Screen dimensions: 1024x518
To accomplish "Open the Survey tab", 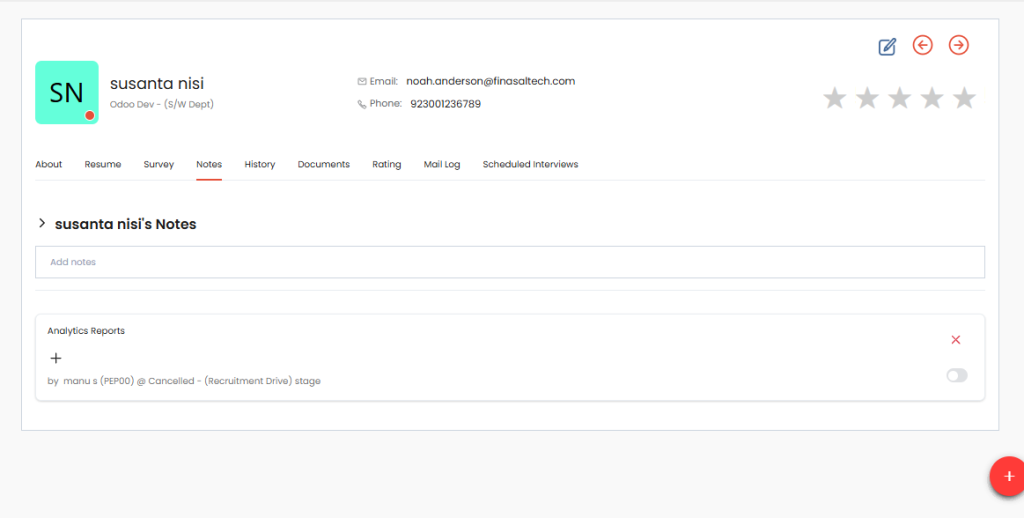I will (158, 164).
